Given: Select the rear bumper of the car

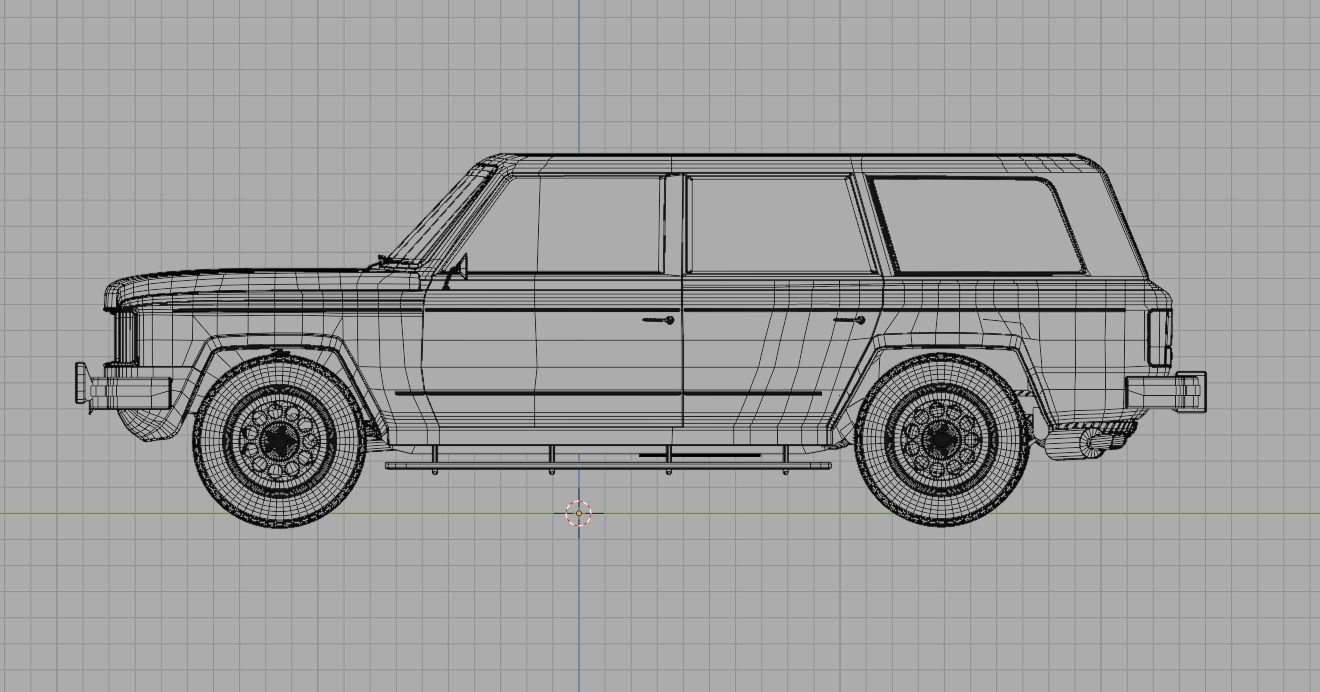Looking at the screenshot, I should [x=1166, y=391].
